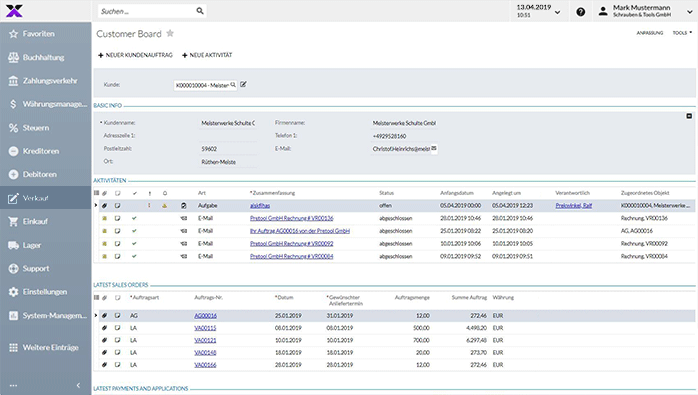
Task: Open Buchhaltung in the sidebar
Action: 45,57
